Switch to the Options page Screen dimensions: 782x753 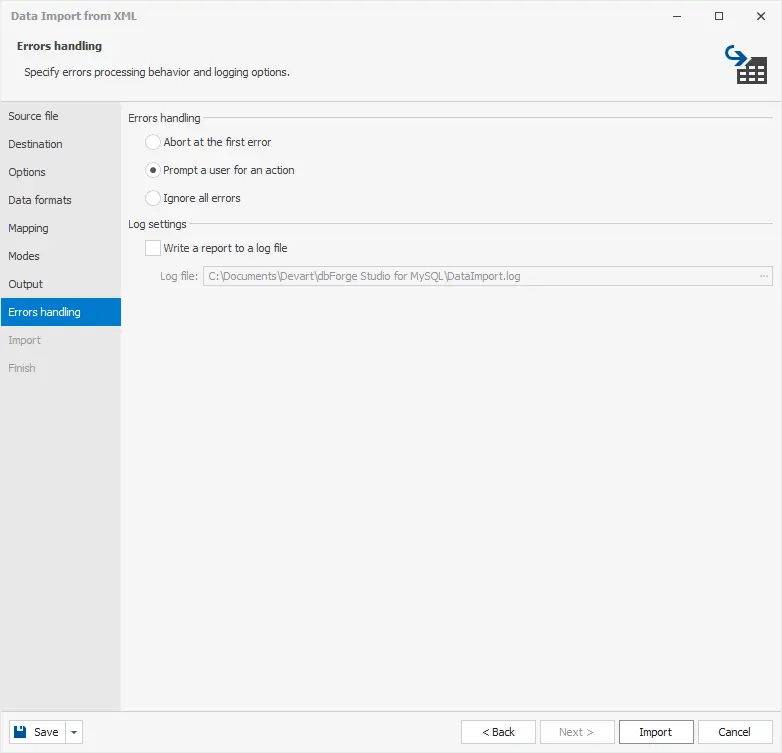(27, 172)
